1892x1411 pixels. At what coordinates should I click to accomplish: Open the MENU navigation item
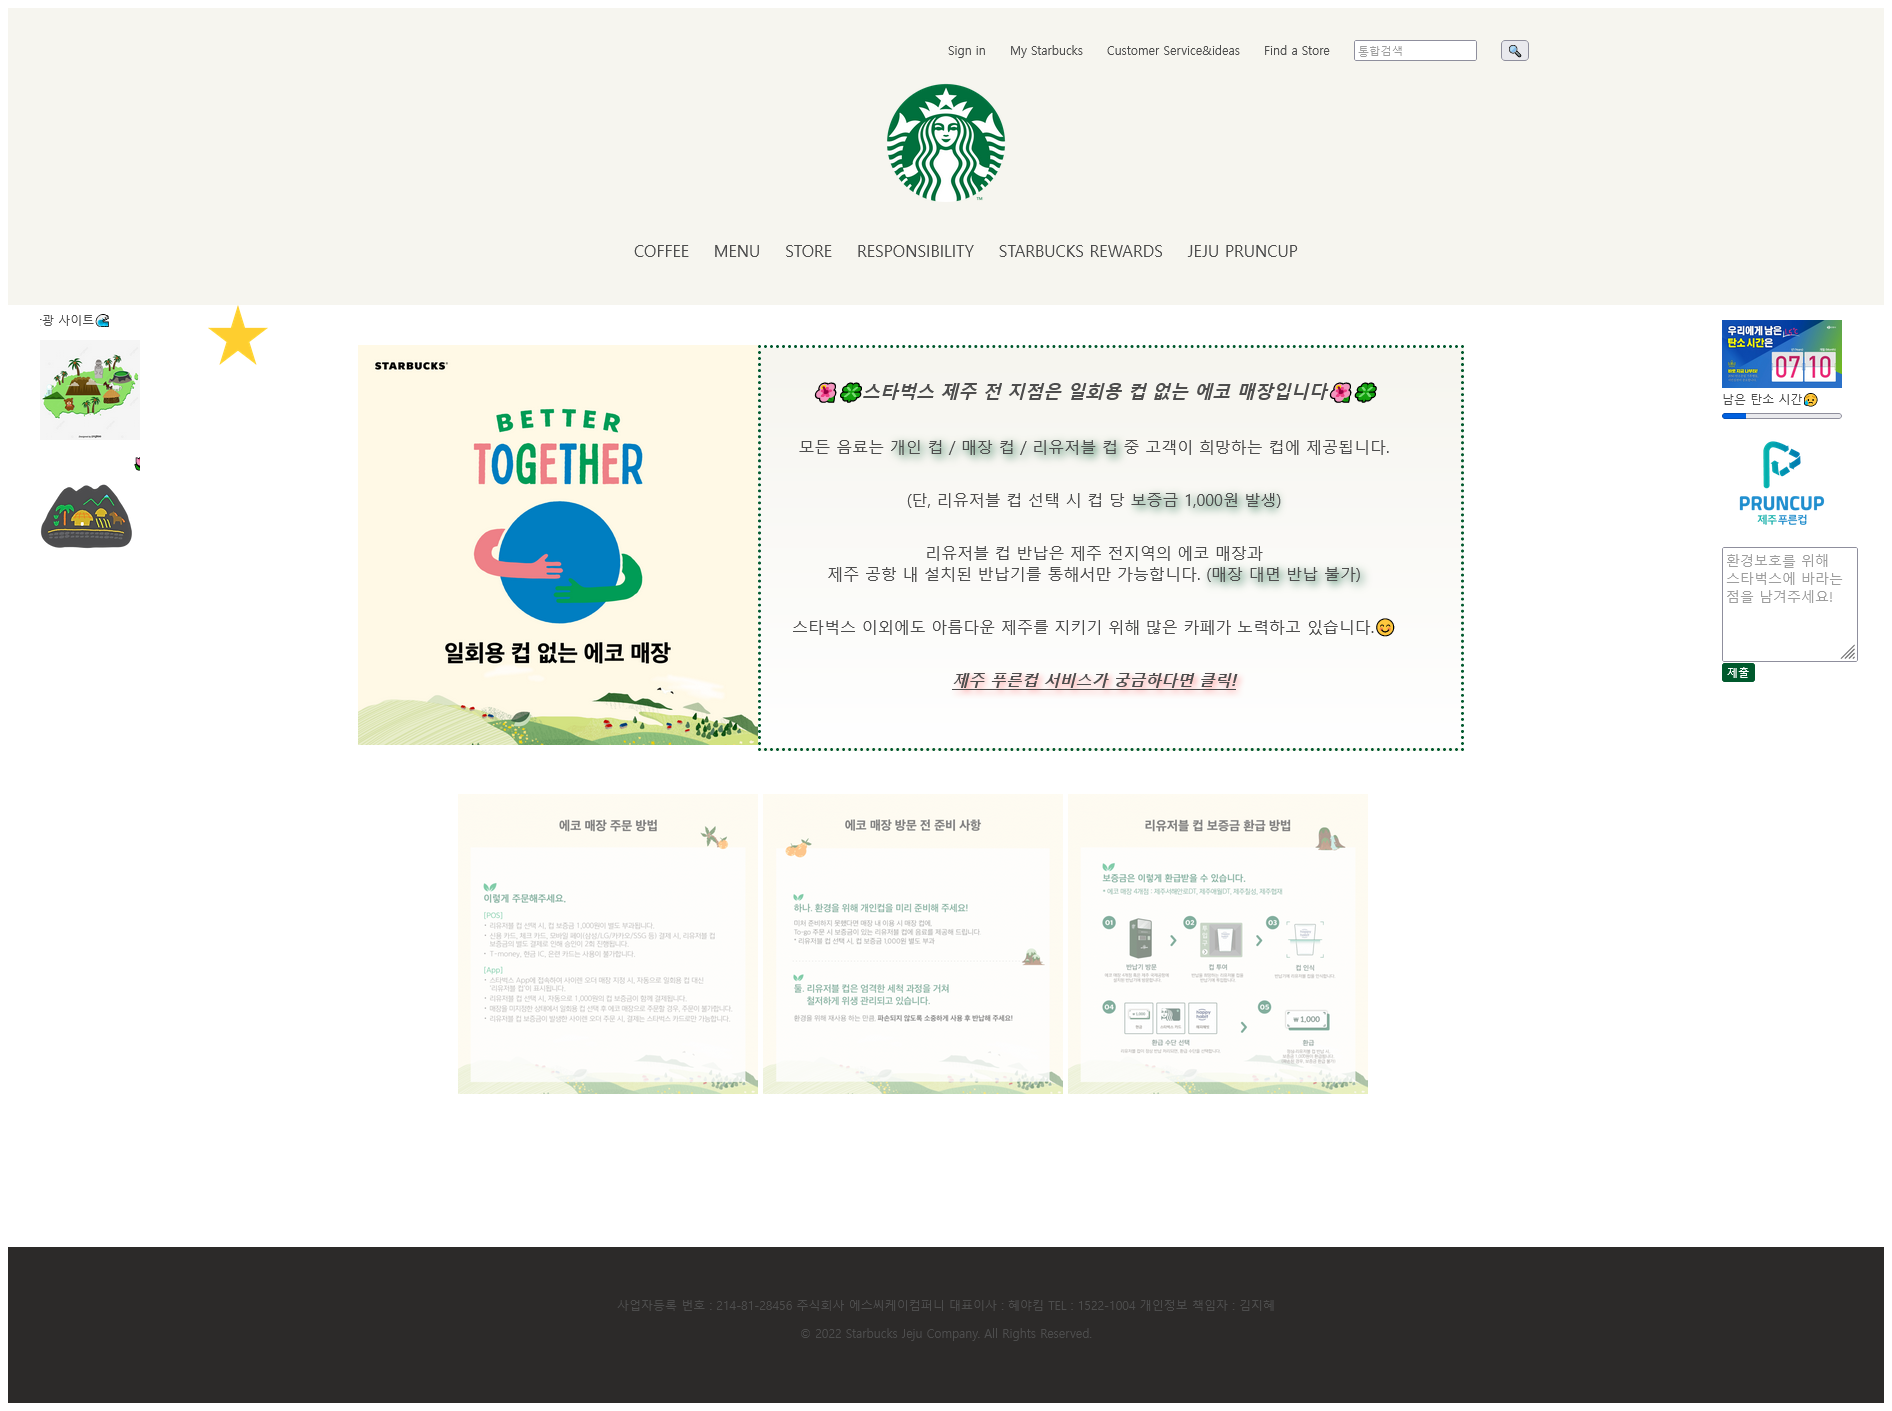(737, 252)
